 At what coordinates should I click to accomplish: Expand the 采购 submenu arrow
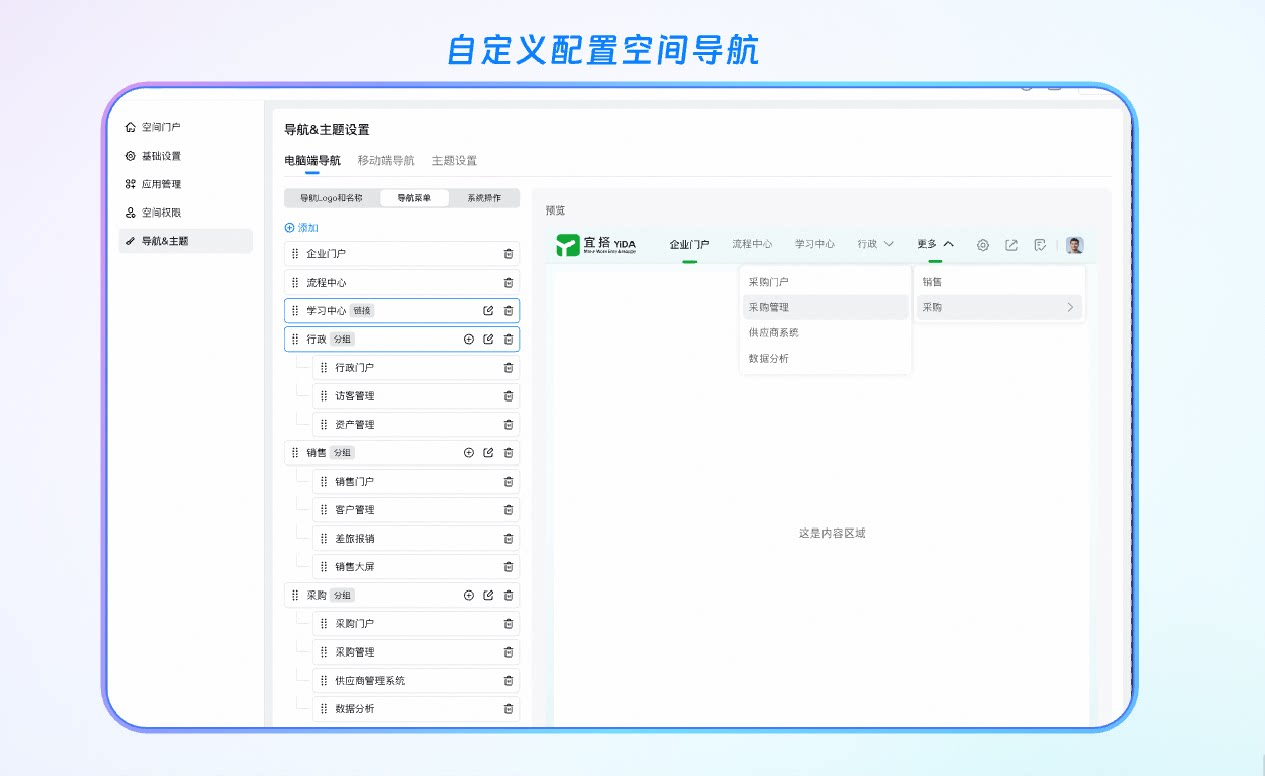point(1070,307)
